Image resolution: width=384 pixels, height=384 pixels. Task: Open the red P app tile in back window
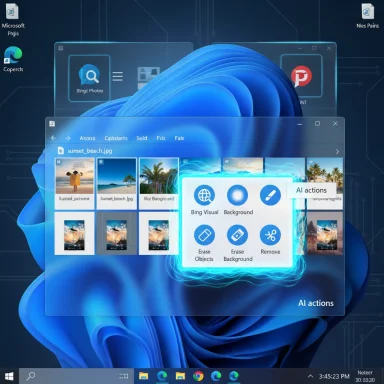[x=301, y=76]
